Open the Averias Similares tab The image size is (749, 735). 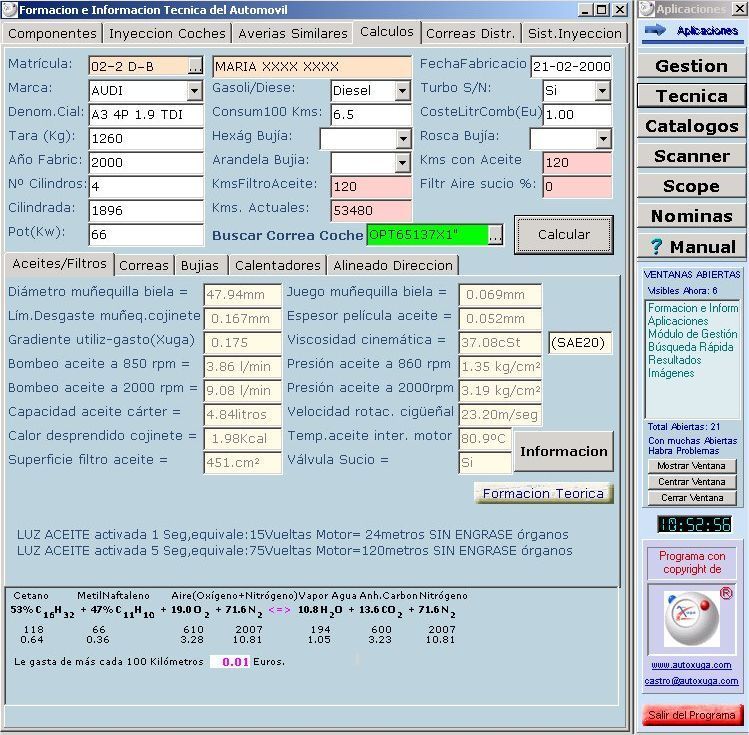pyautogui.click(x=292, y=33)
